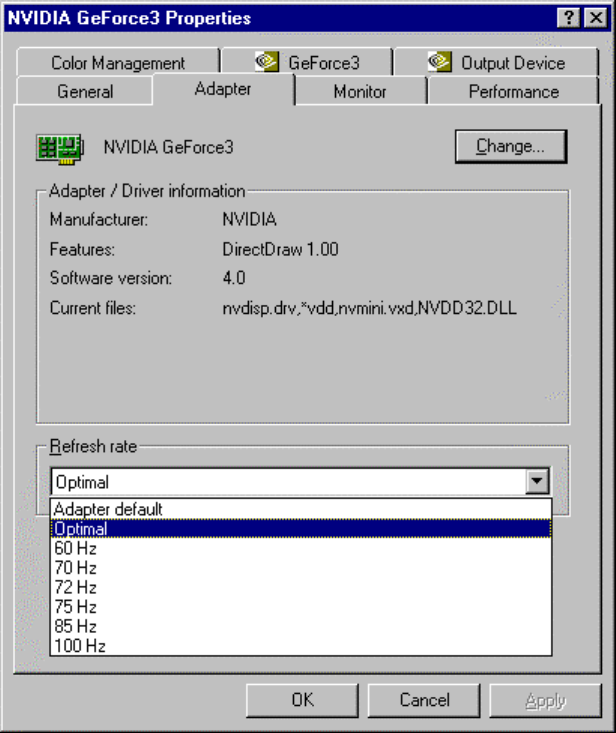The height and width of the screenshot is (733, 616).
Task: Open the Monitor tab
Action: click(360, 91)
